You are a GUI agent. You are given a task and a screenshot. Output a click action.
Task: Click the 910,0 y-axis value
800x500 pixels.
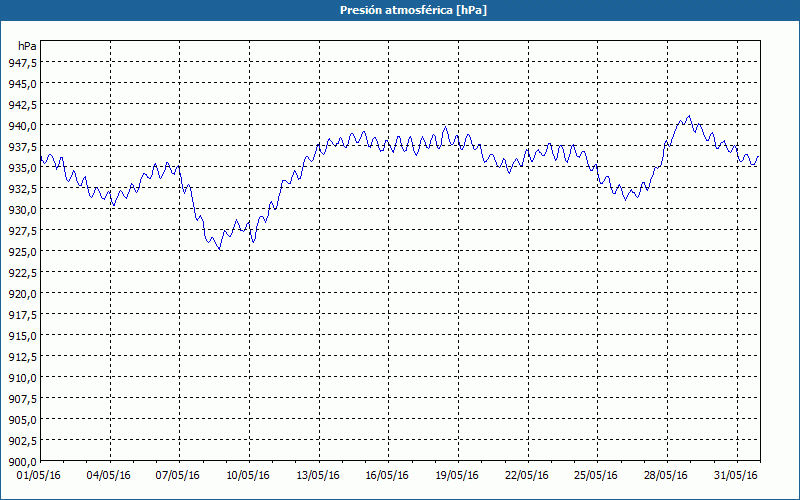point(22,377)
